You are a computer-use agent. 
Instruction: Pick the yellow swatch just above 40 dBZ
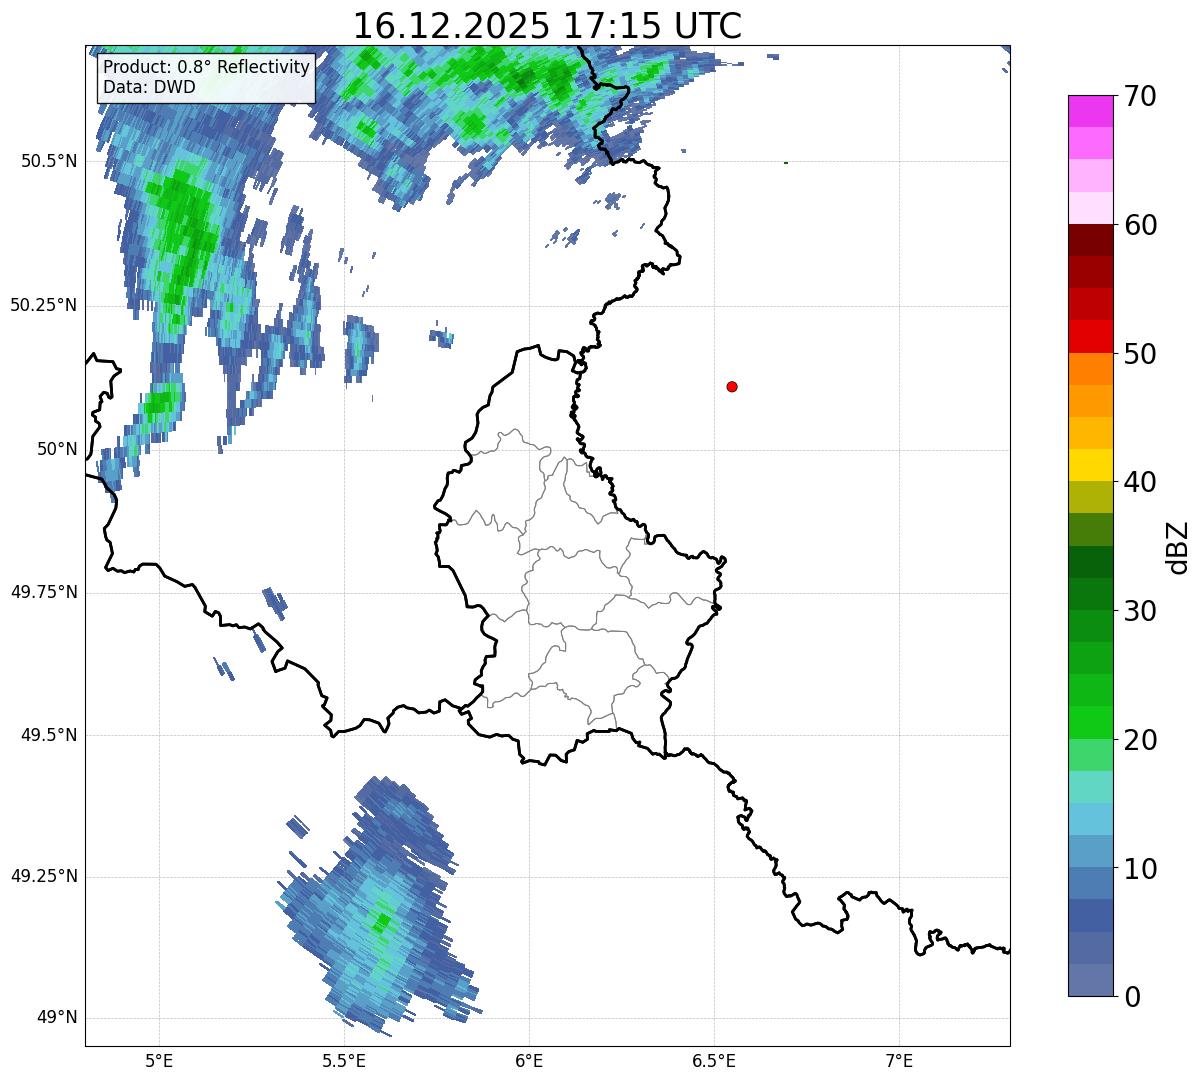[x=1090, y=465]
